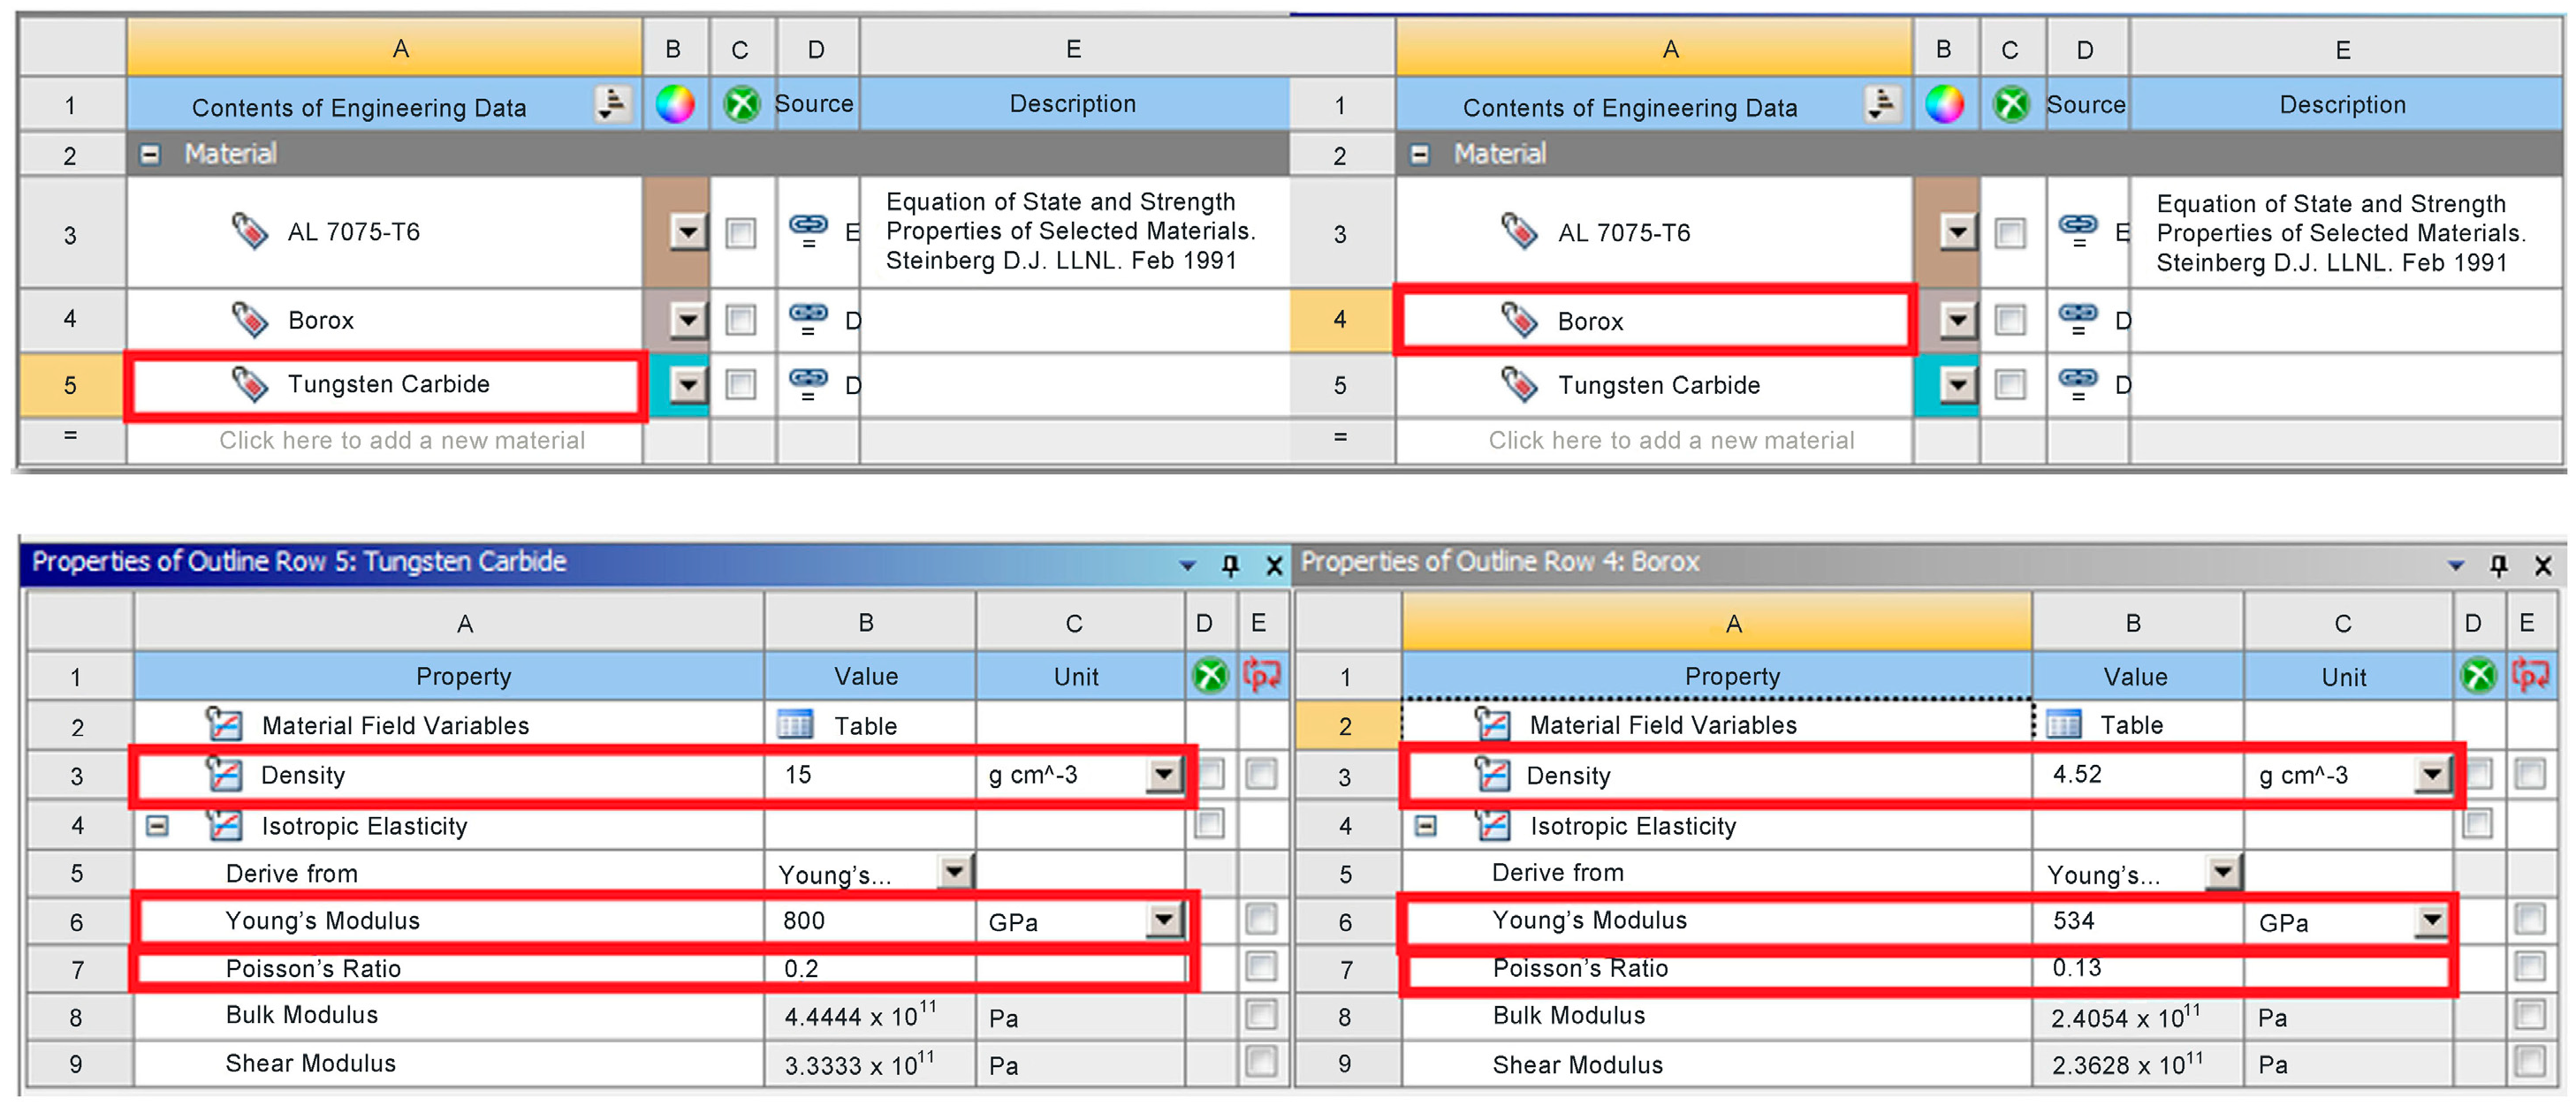Click Density property icon in Borox properties
The height and width of the screenshot is (1113, 2576).
pyautogui.click(x=1493, y=775)
